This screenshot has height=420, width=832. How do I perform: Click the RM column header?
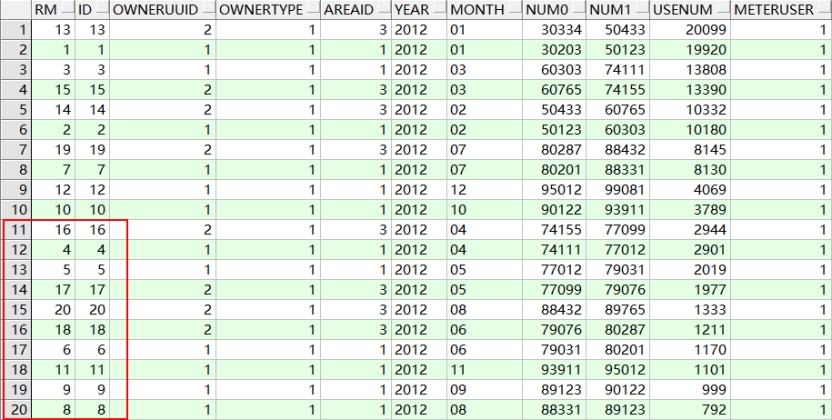[x=45, y=9]
